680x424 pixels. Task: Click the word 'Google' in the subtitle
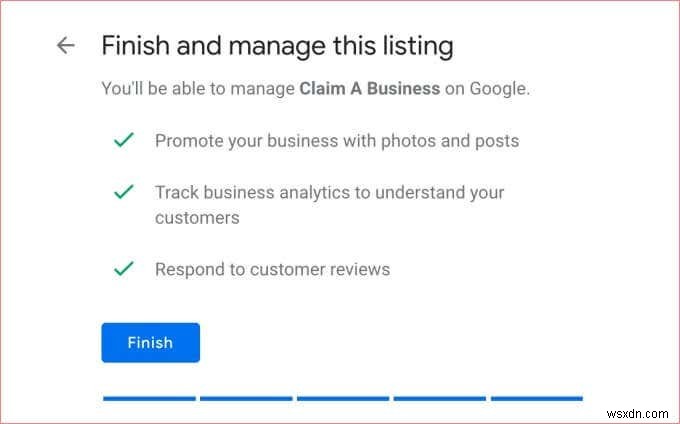click(498, 88)
